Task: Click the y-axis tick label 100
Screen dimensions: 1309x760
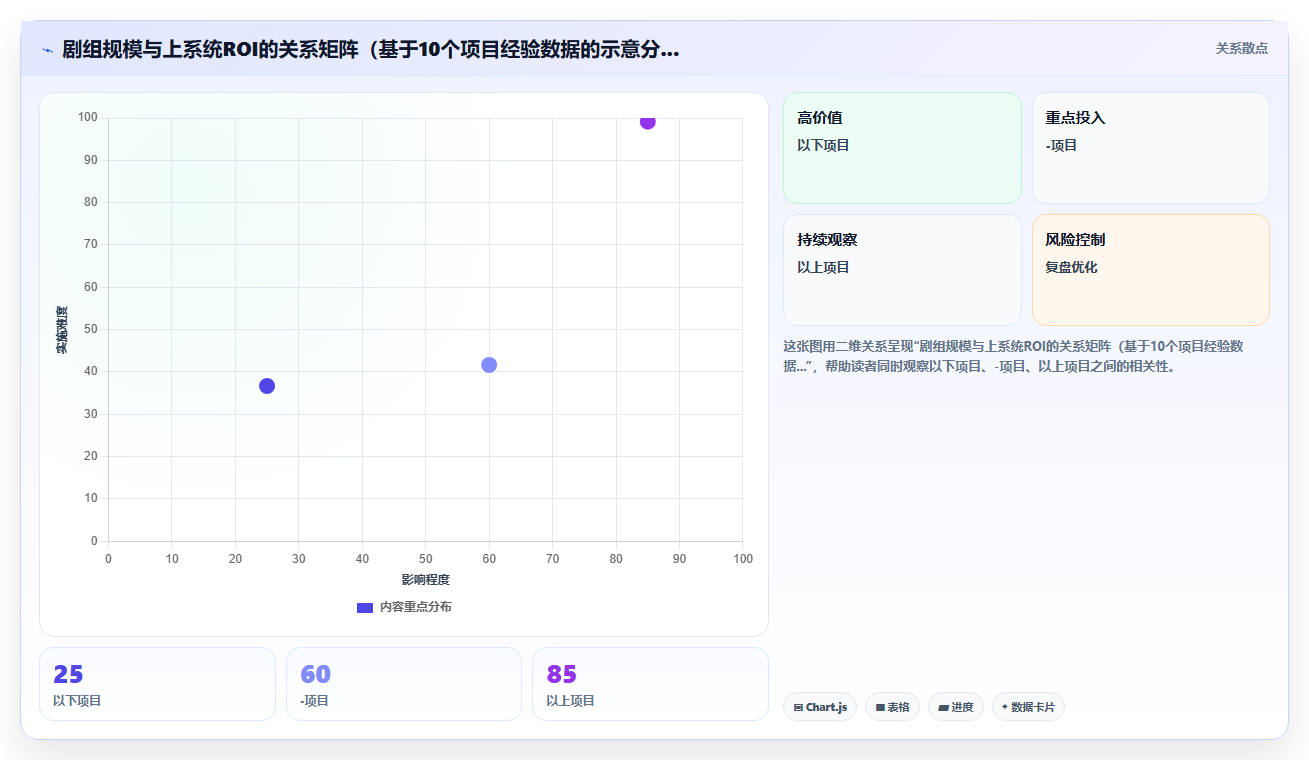Action: coord(88,117)
